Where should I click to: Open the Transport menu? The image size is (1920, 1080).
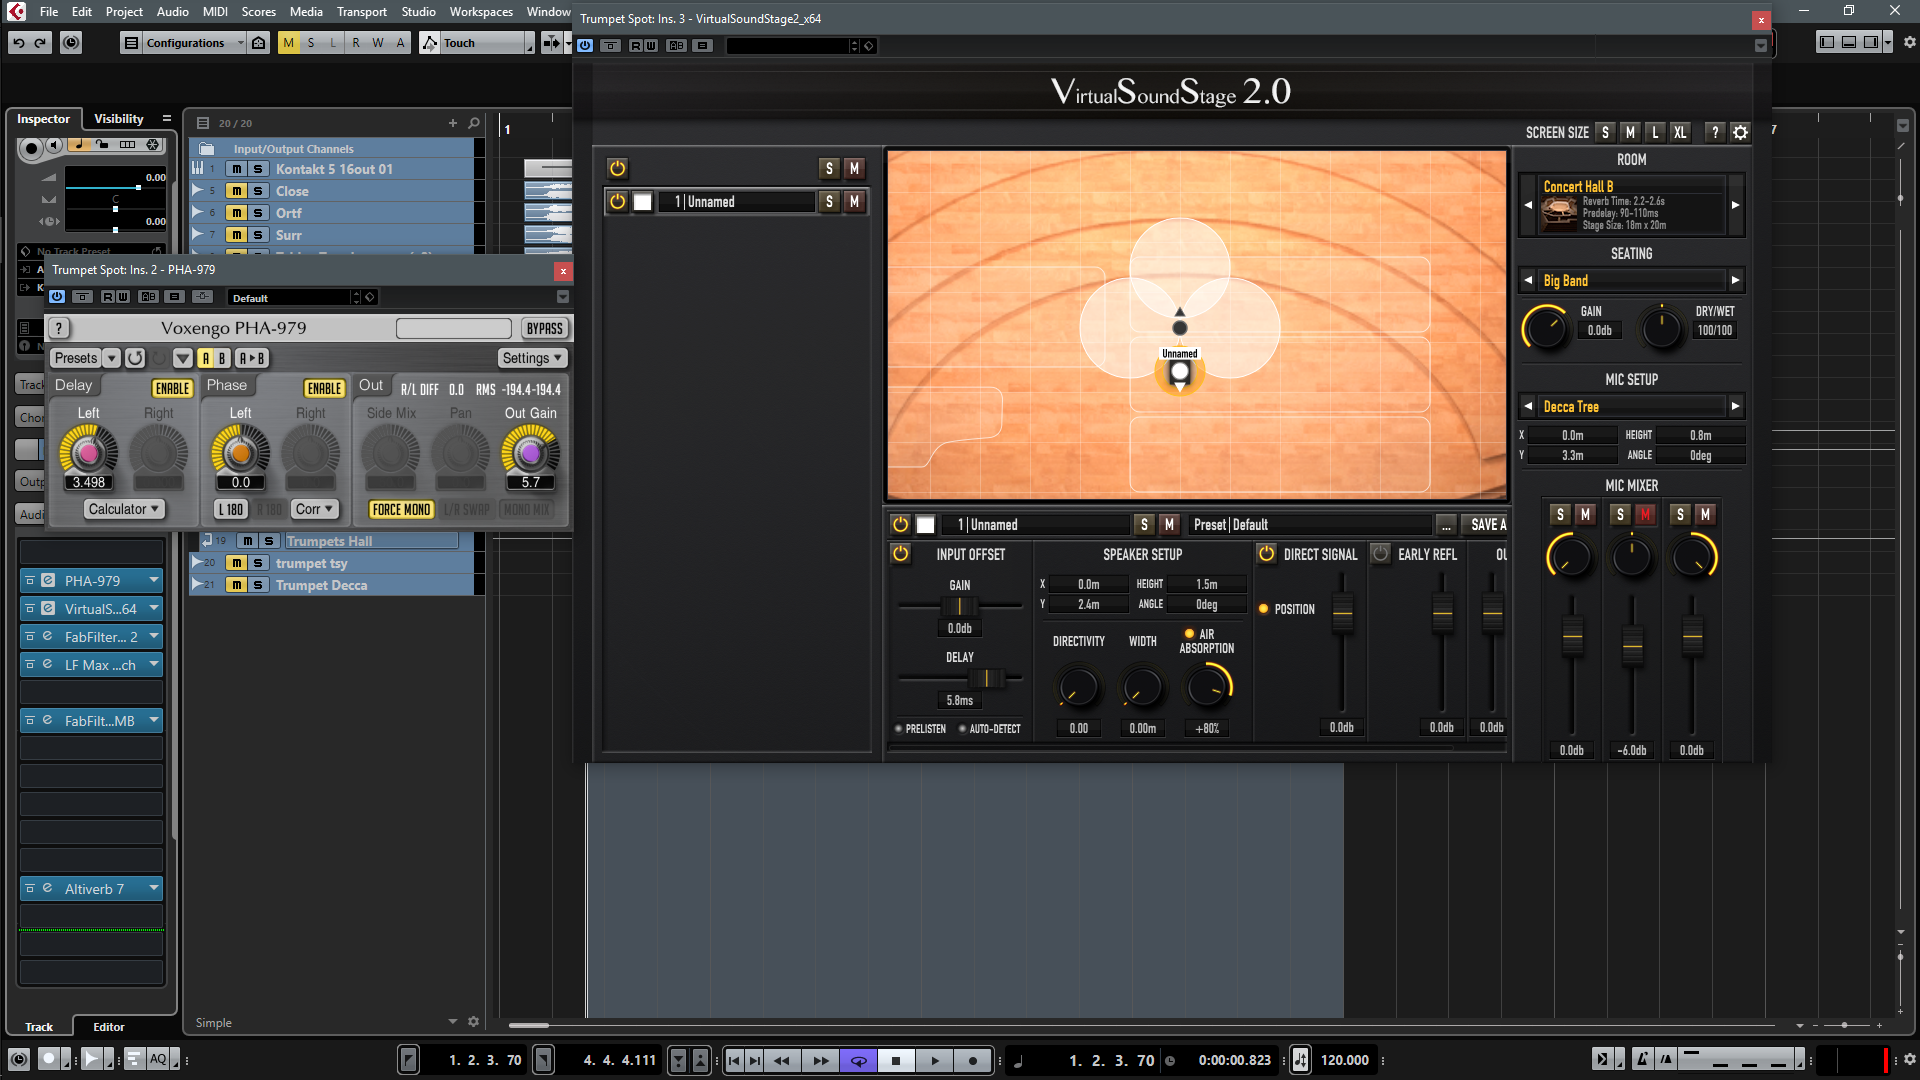(361, 12)
